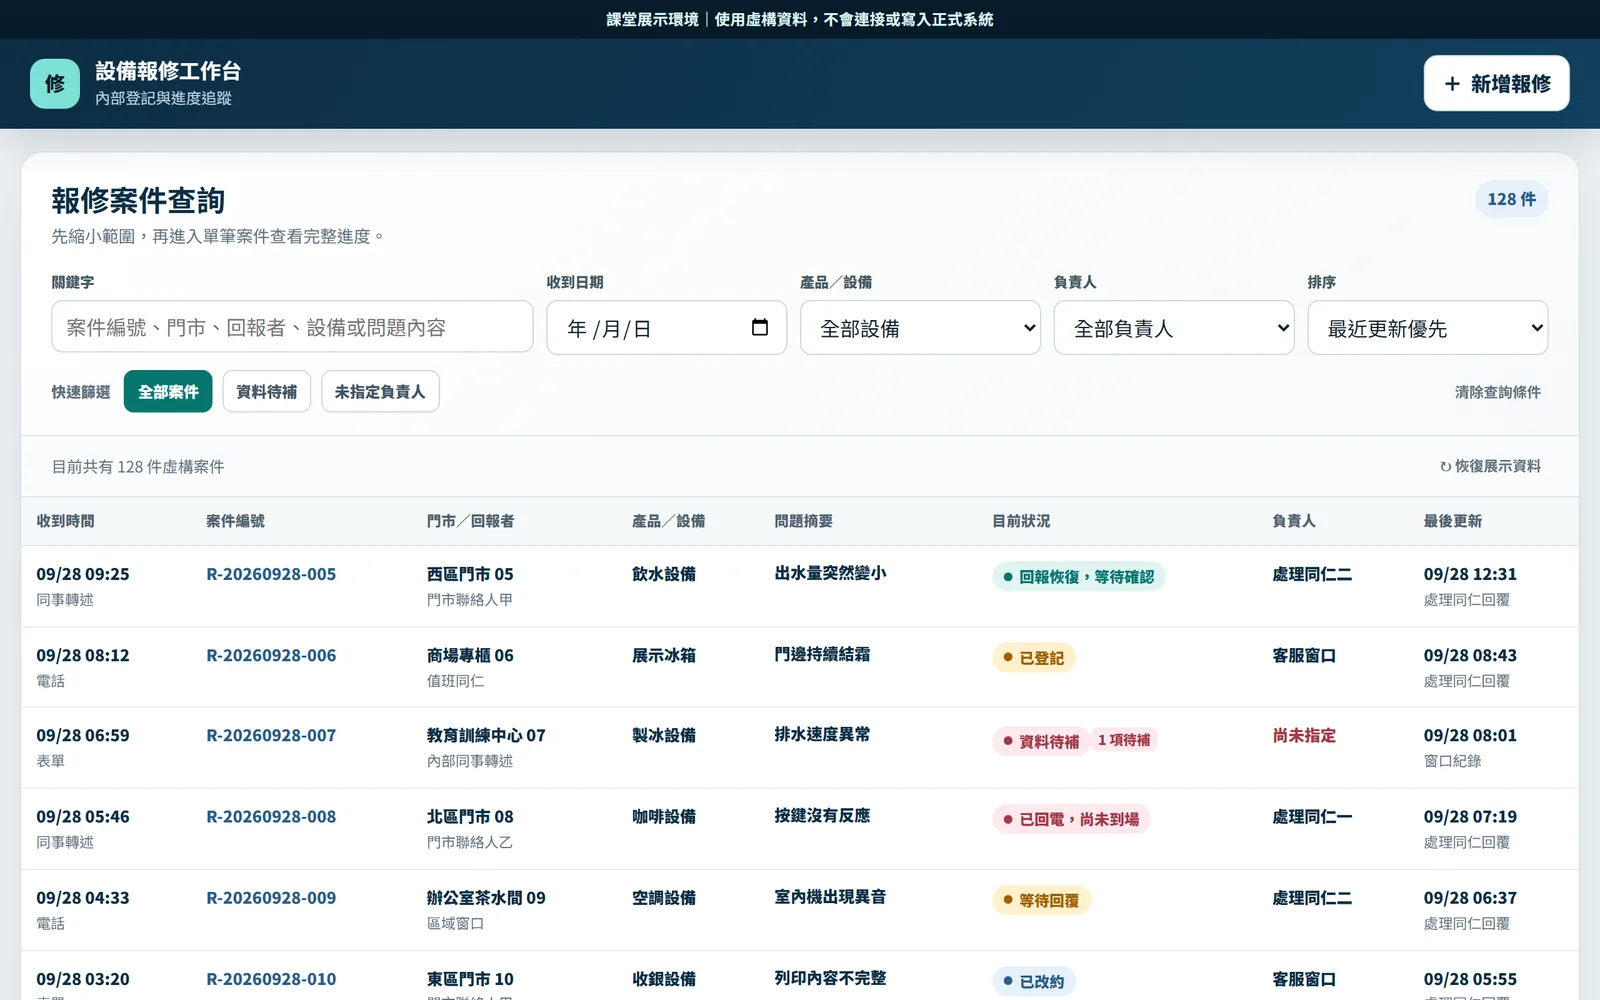The width and height of the screenshot is (1600, 1000).
Task: Open case R-20260928-007
Action: (271, 735)
